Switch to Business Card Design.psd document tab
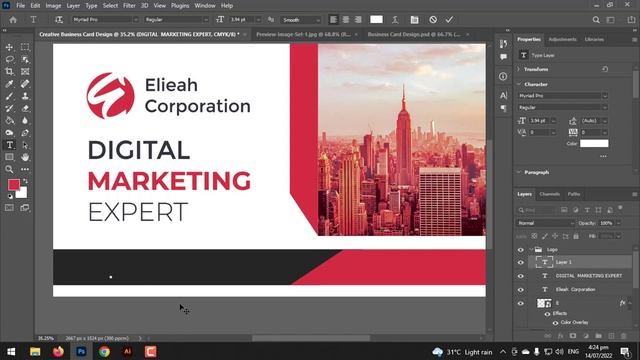This screenshot has width=640, height=360. [x=414, y=35]
